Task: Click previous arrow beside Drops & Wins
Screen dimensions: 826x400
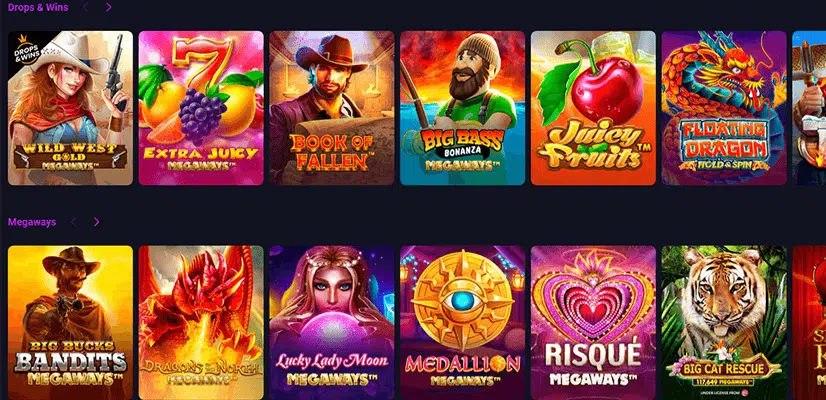Action: 85,7
